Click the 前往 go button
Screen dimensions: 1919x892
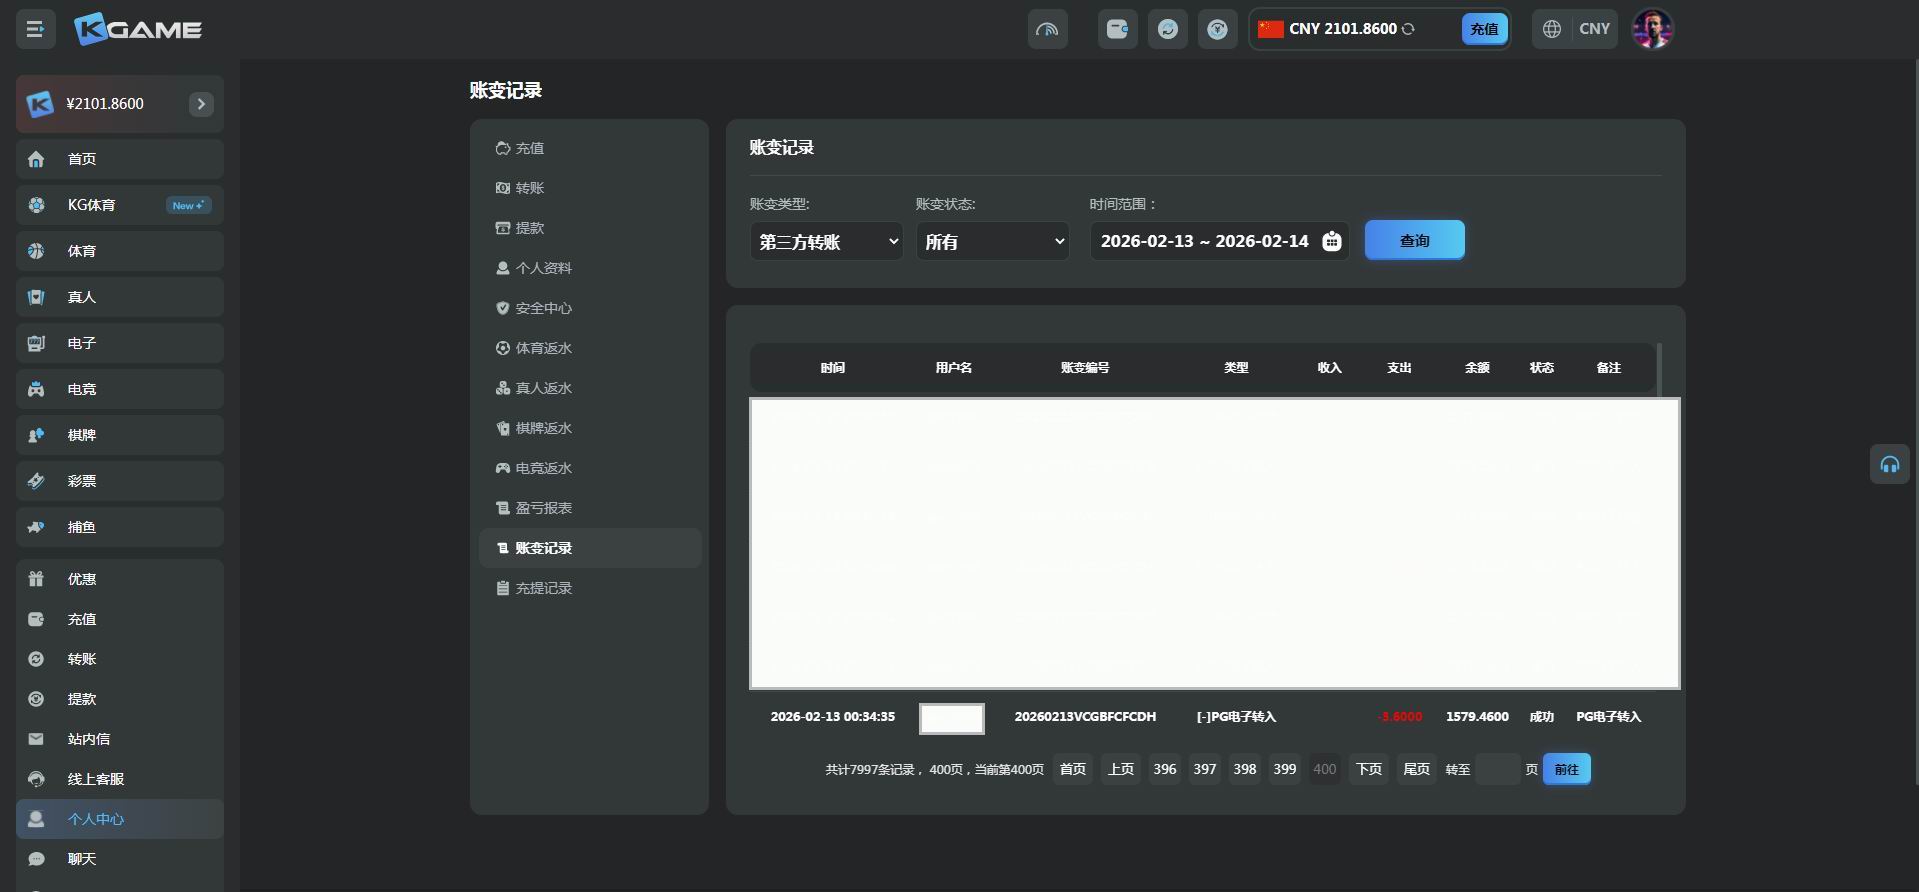[x=1566, y=769]
